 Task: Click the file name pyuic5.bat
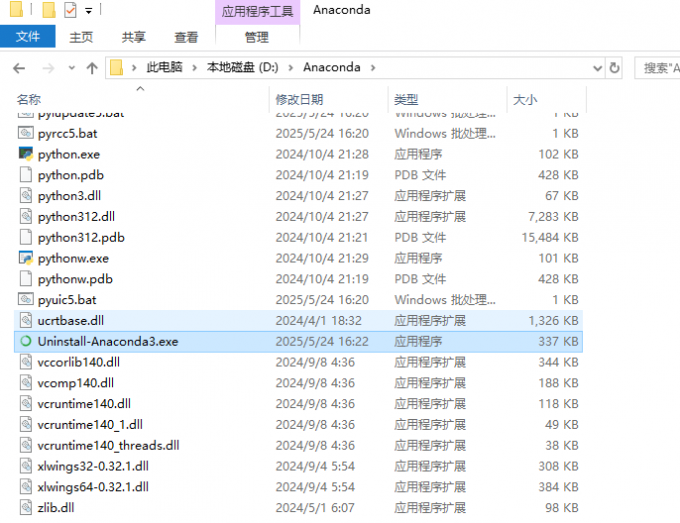click(67, 300)
